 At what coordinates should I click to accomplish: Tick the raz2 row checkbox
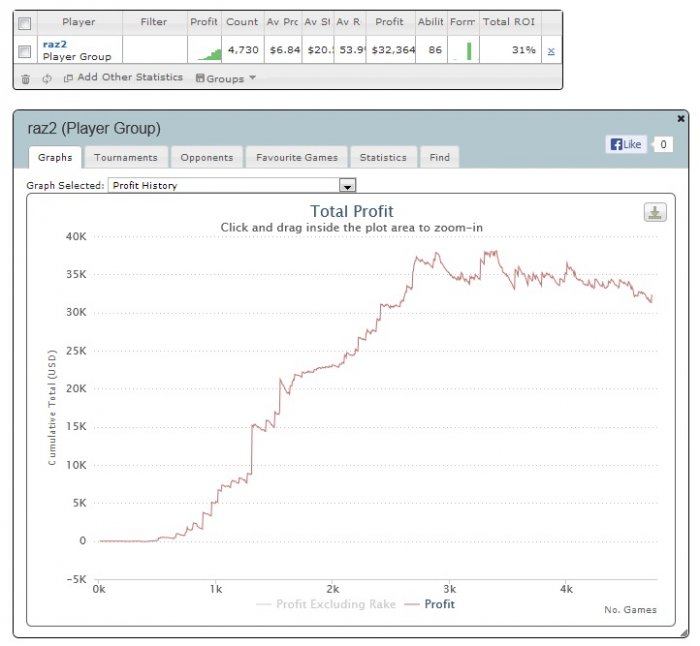25,51
